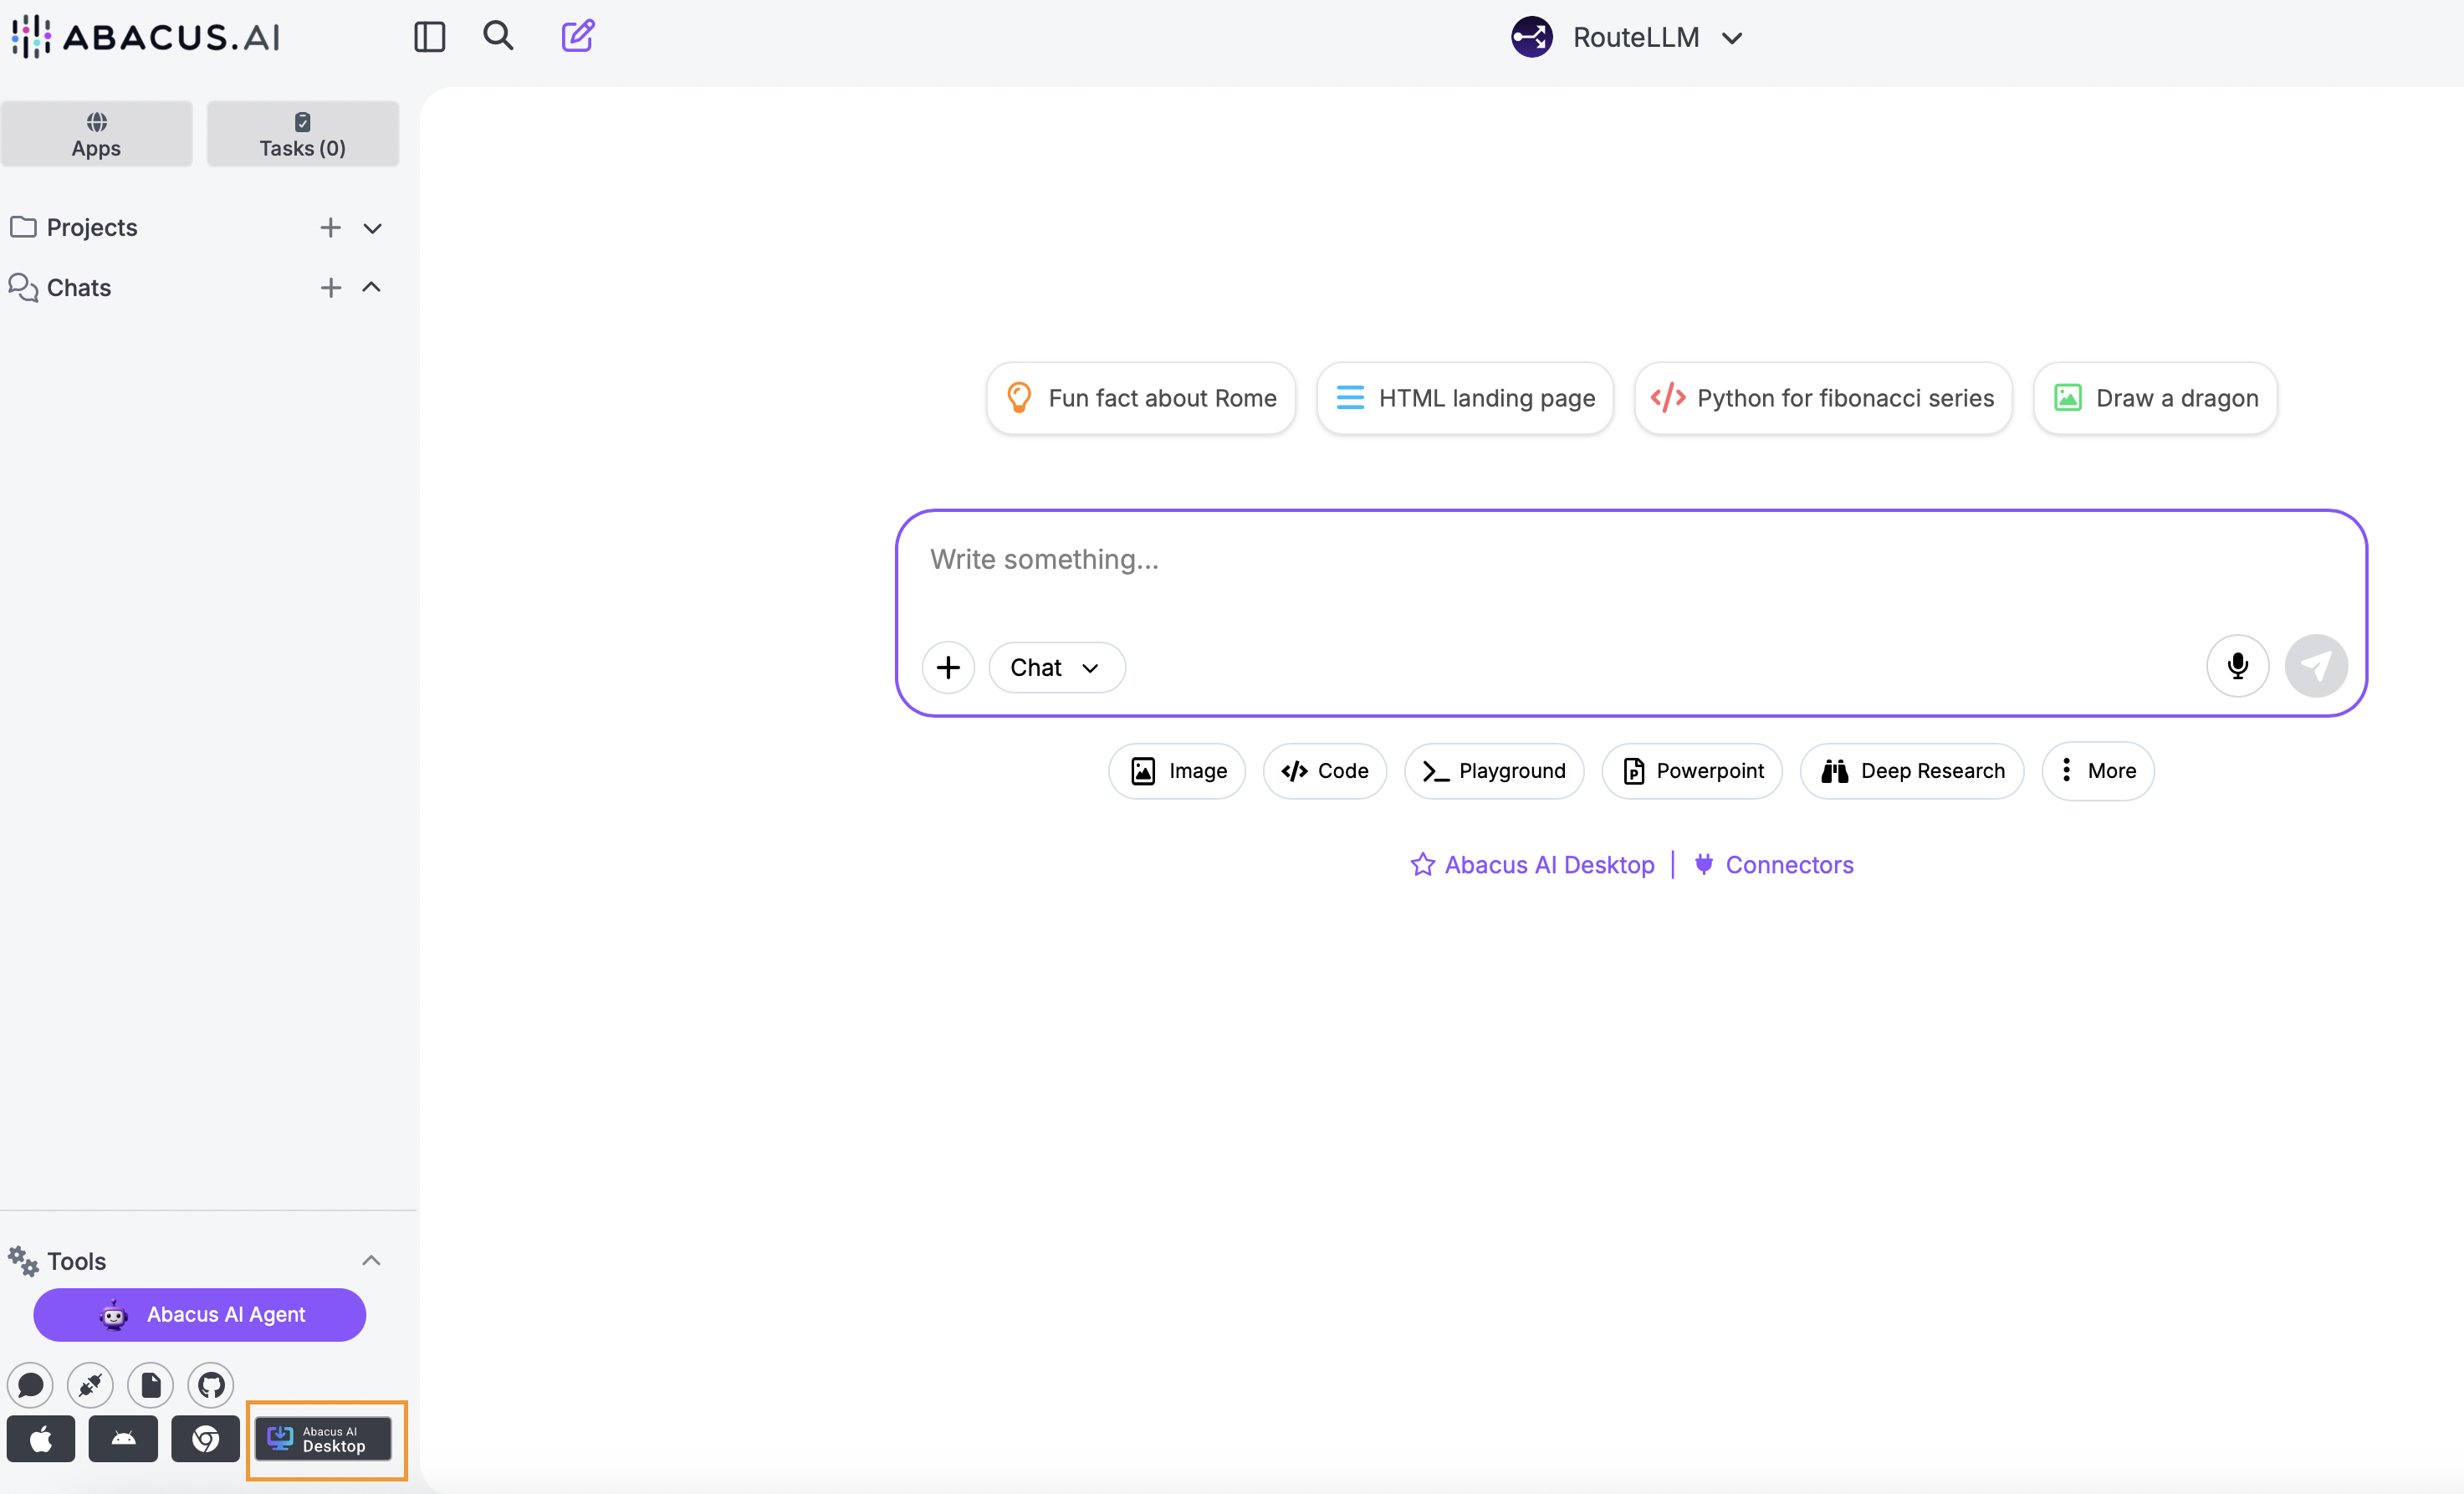Click the Chrome extension icon
Viewport: 2464px width, 1494px height.
(x=205, y=1439)
